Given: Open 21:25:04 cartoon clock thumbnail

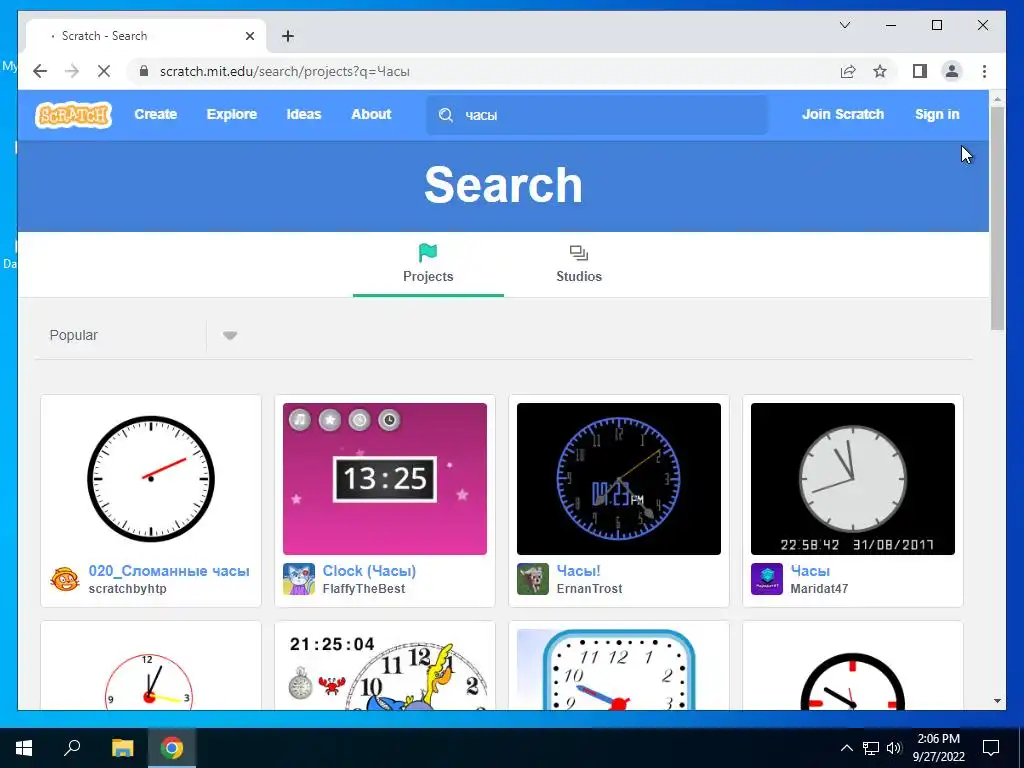Looking at the screenshot, I should coord(385,669).
